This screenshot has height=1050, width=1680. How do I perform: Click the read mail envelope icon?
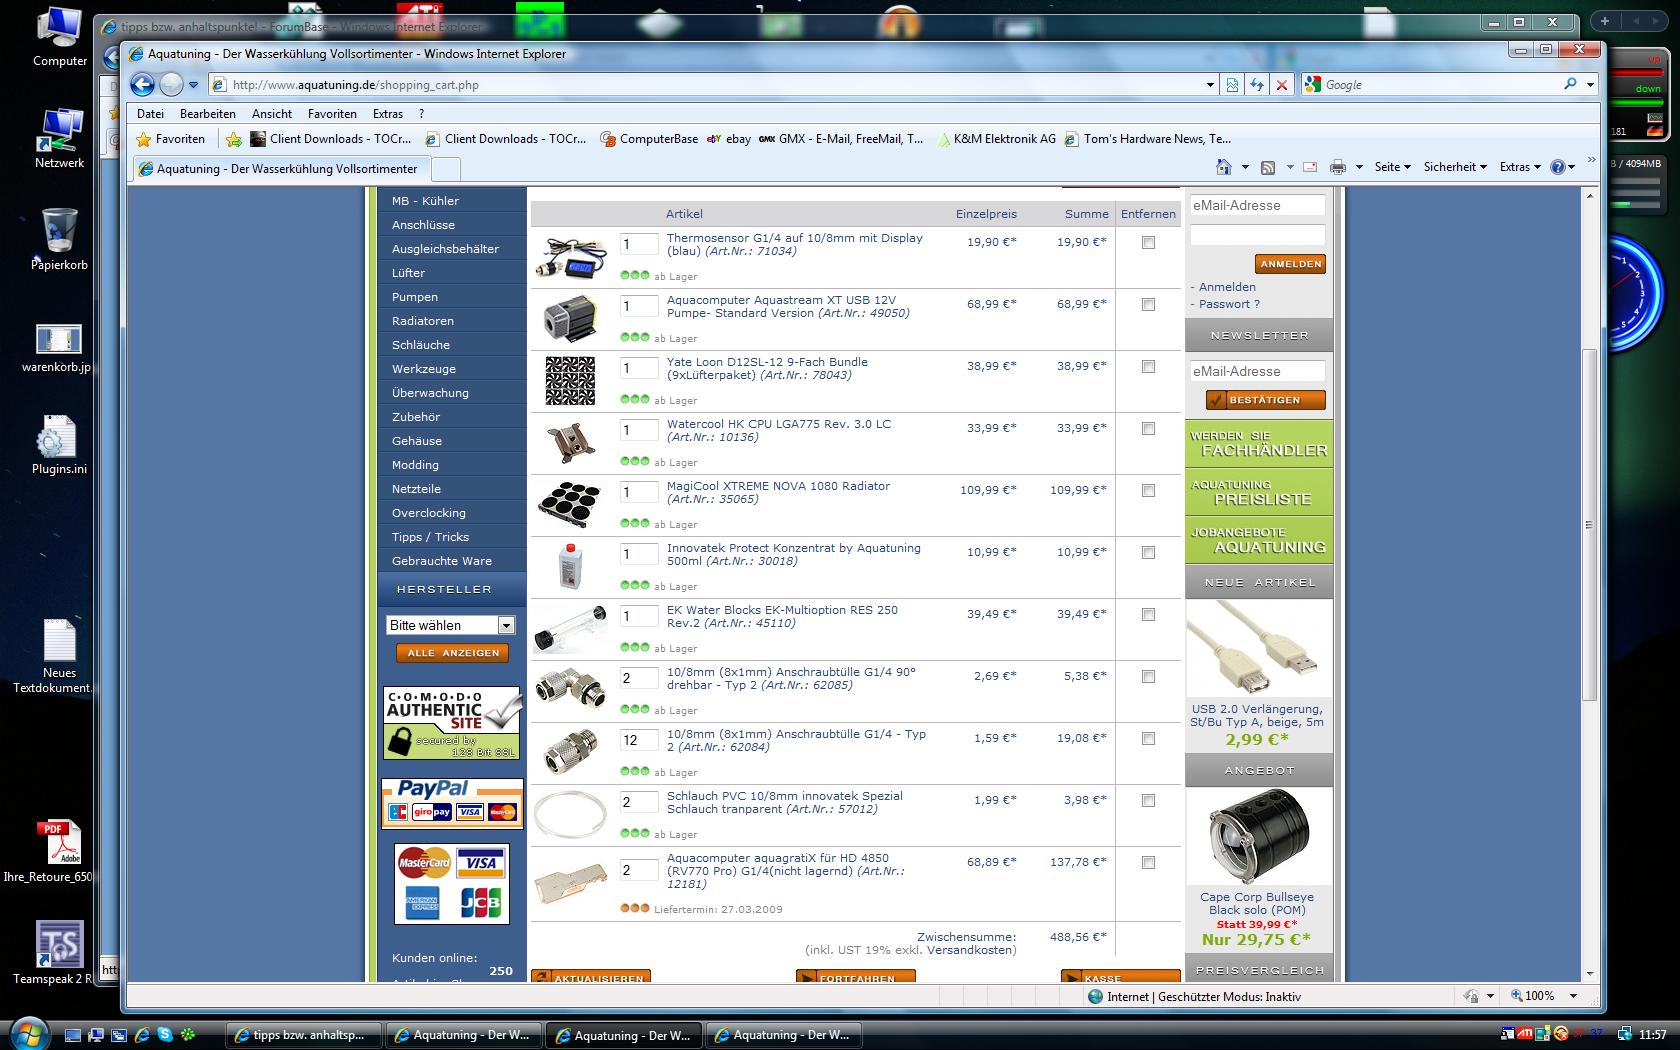click(x=1310, y=167)
